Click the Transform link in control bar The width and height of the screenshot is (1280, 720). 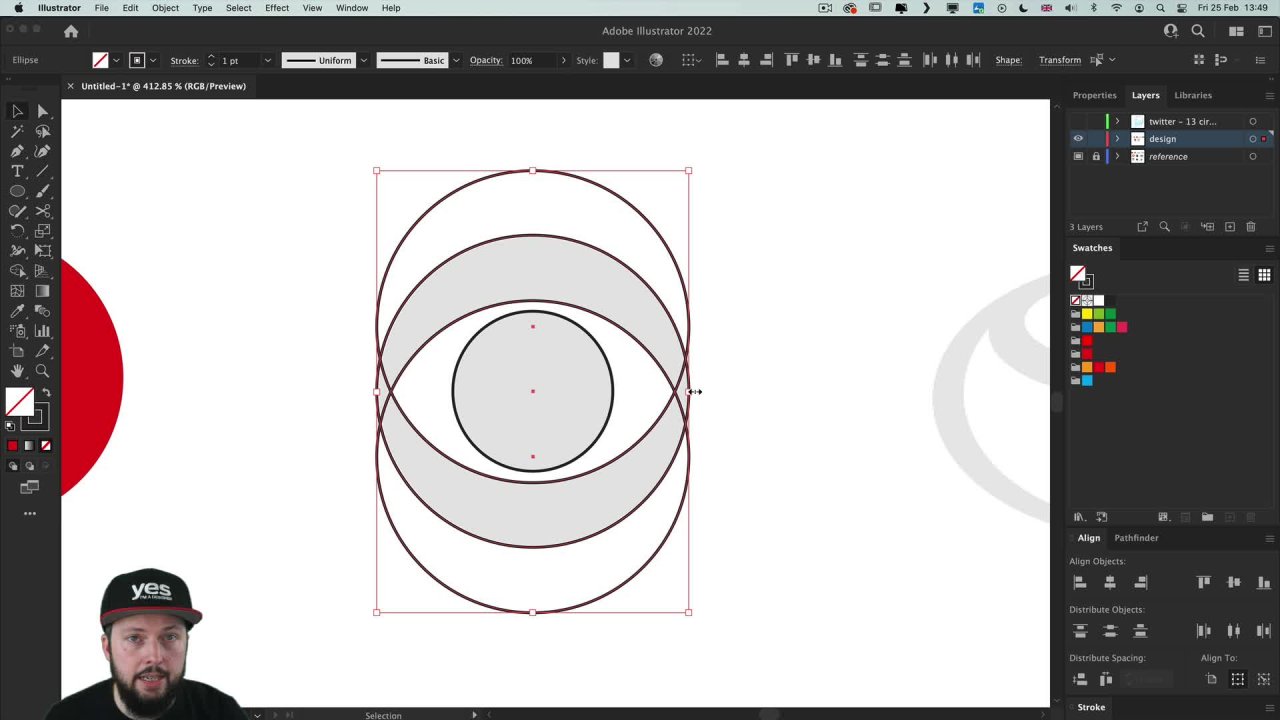point(1059,60)
